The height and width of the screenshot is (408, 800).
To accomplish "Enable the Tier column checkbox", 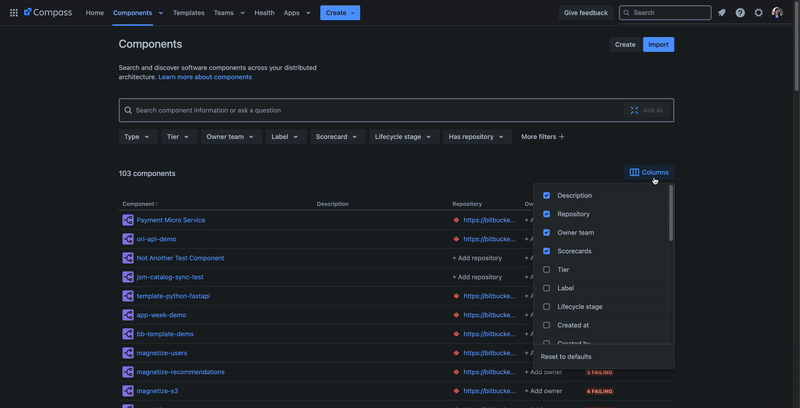I will pos(546,269).
